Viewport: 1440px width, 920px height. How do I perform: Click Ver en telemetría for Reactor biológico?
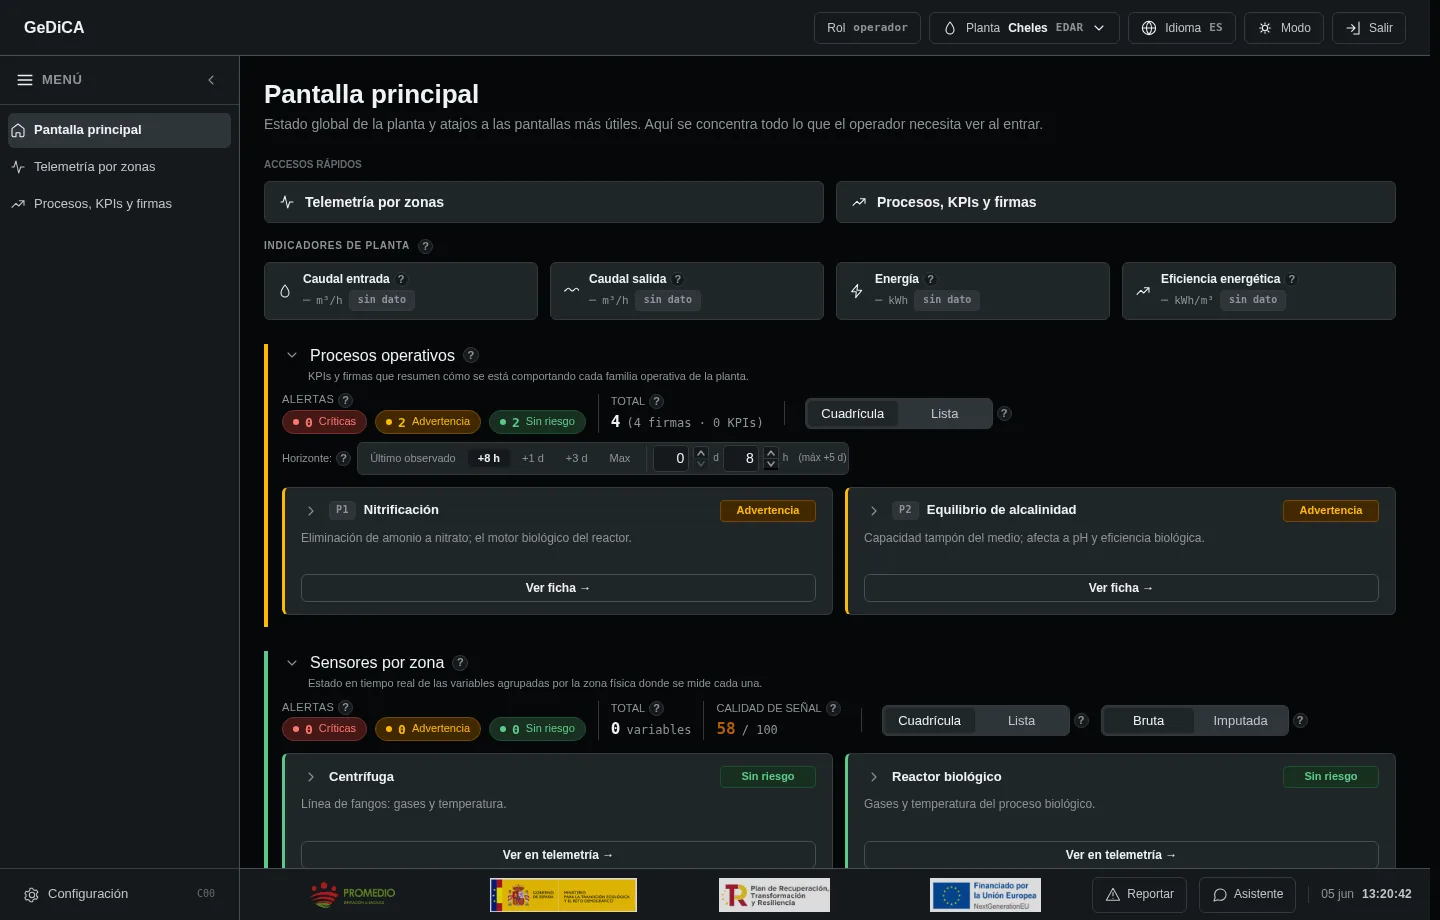click(x=1121, y=855)
